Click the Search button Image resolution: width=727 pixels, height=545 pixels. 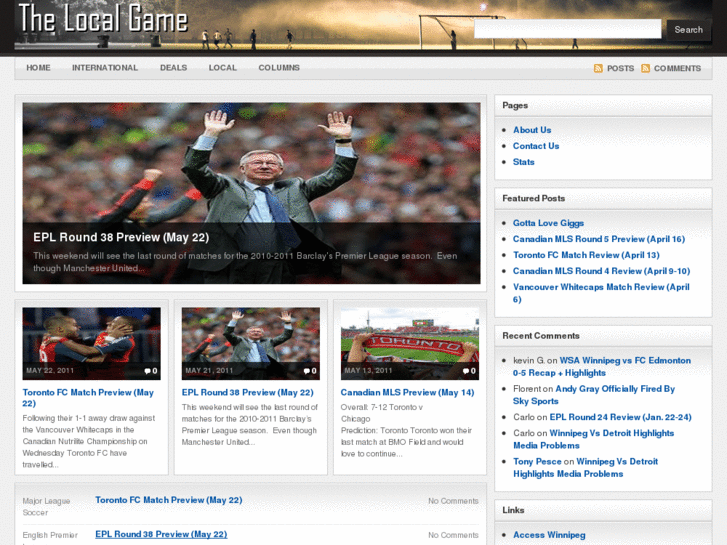pos(689,30)
